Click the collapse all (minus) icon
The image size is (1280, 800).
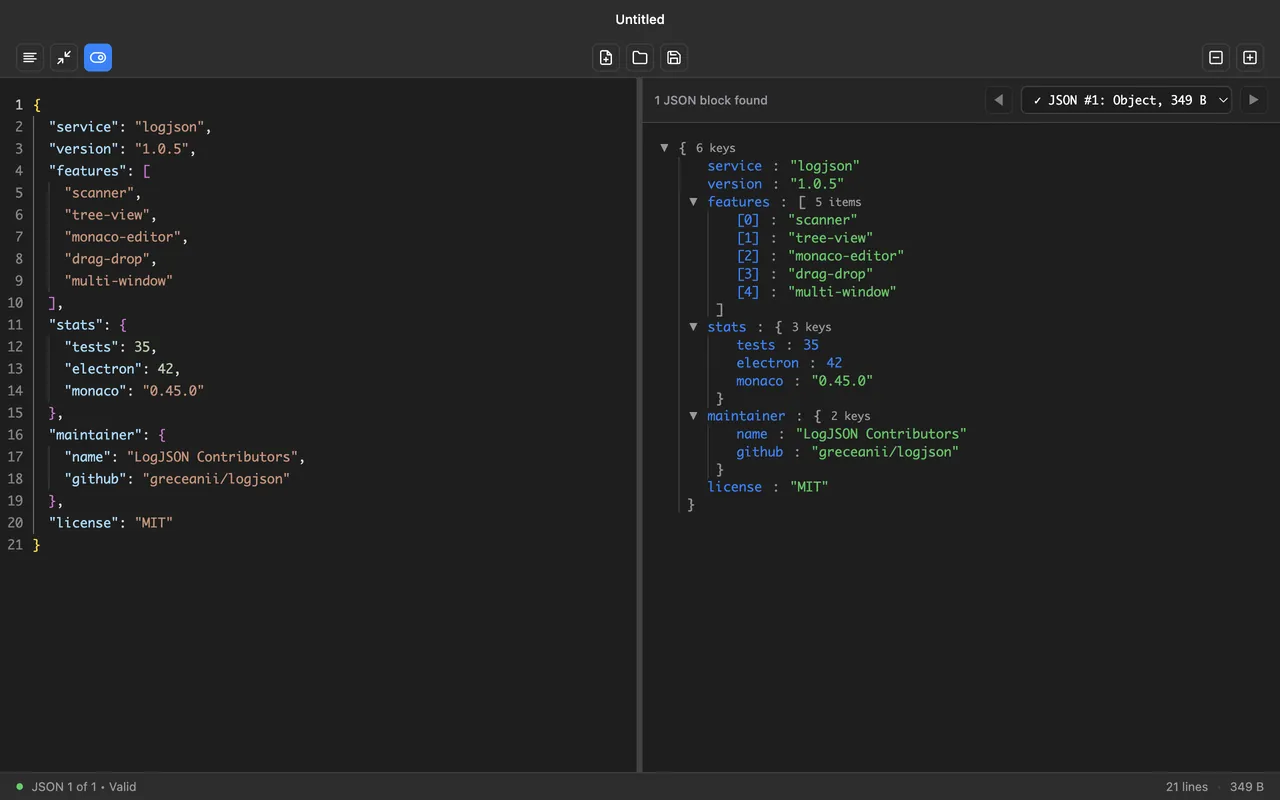point(1216,58)
